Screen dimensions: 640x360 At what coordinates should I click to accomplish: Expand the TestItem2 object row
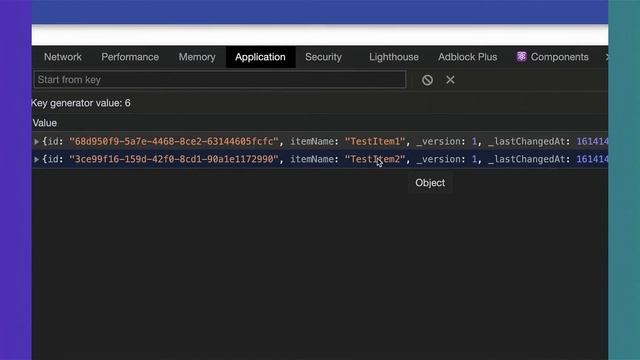36,159
